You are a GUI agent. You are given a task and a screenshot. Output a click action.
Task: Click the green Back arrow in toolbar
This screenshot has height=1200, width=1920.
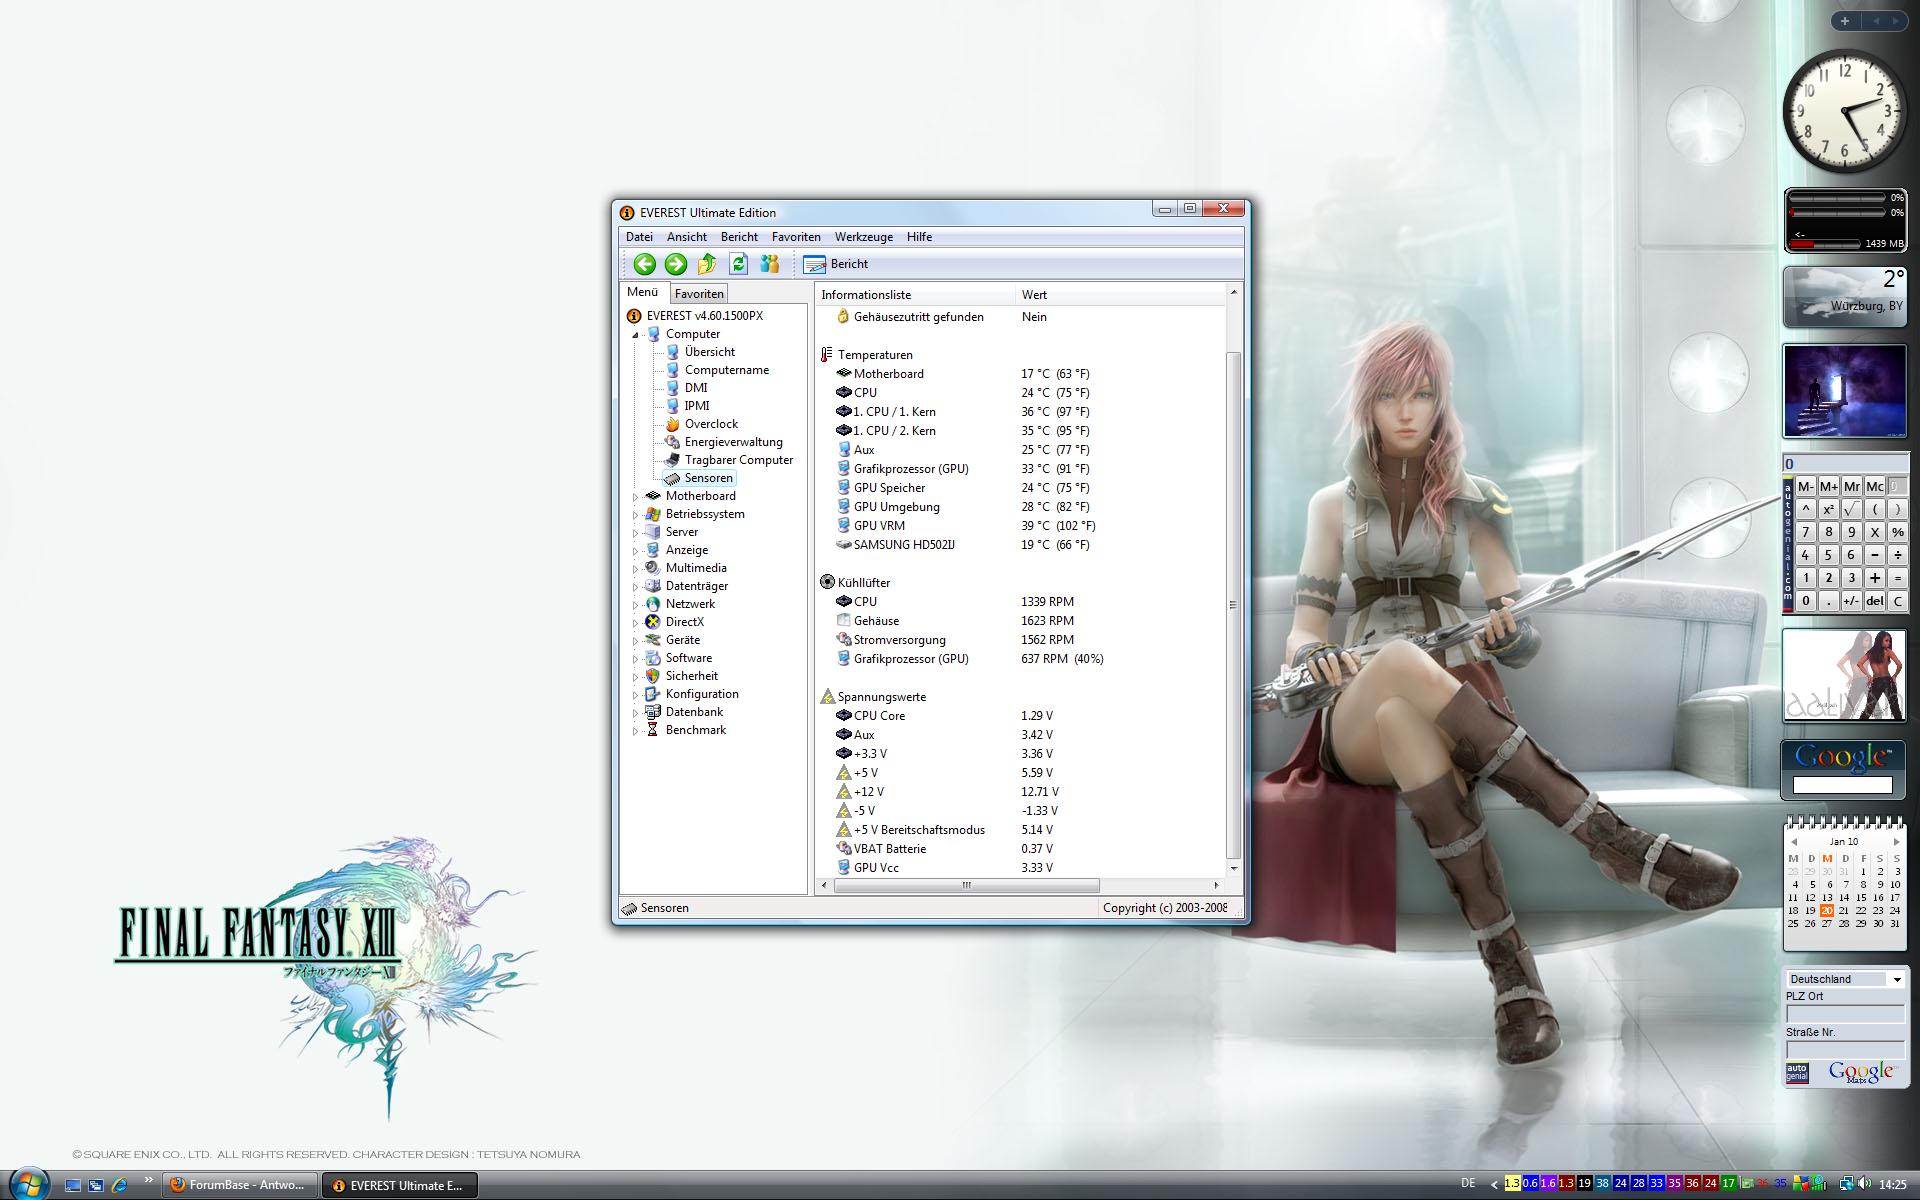tap(644, 264)
